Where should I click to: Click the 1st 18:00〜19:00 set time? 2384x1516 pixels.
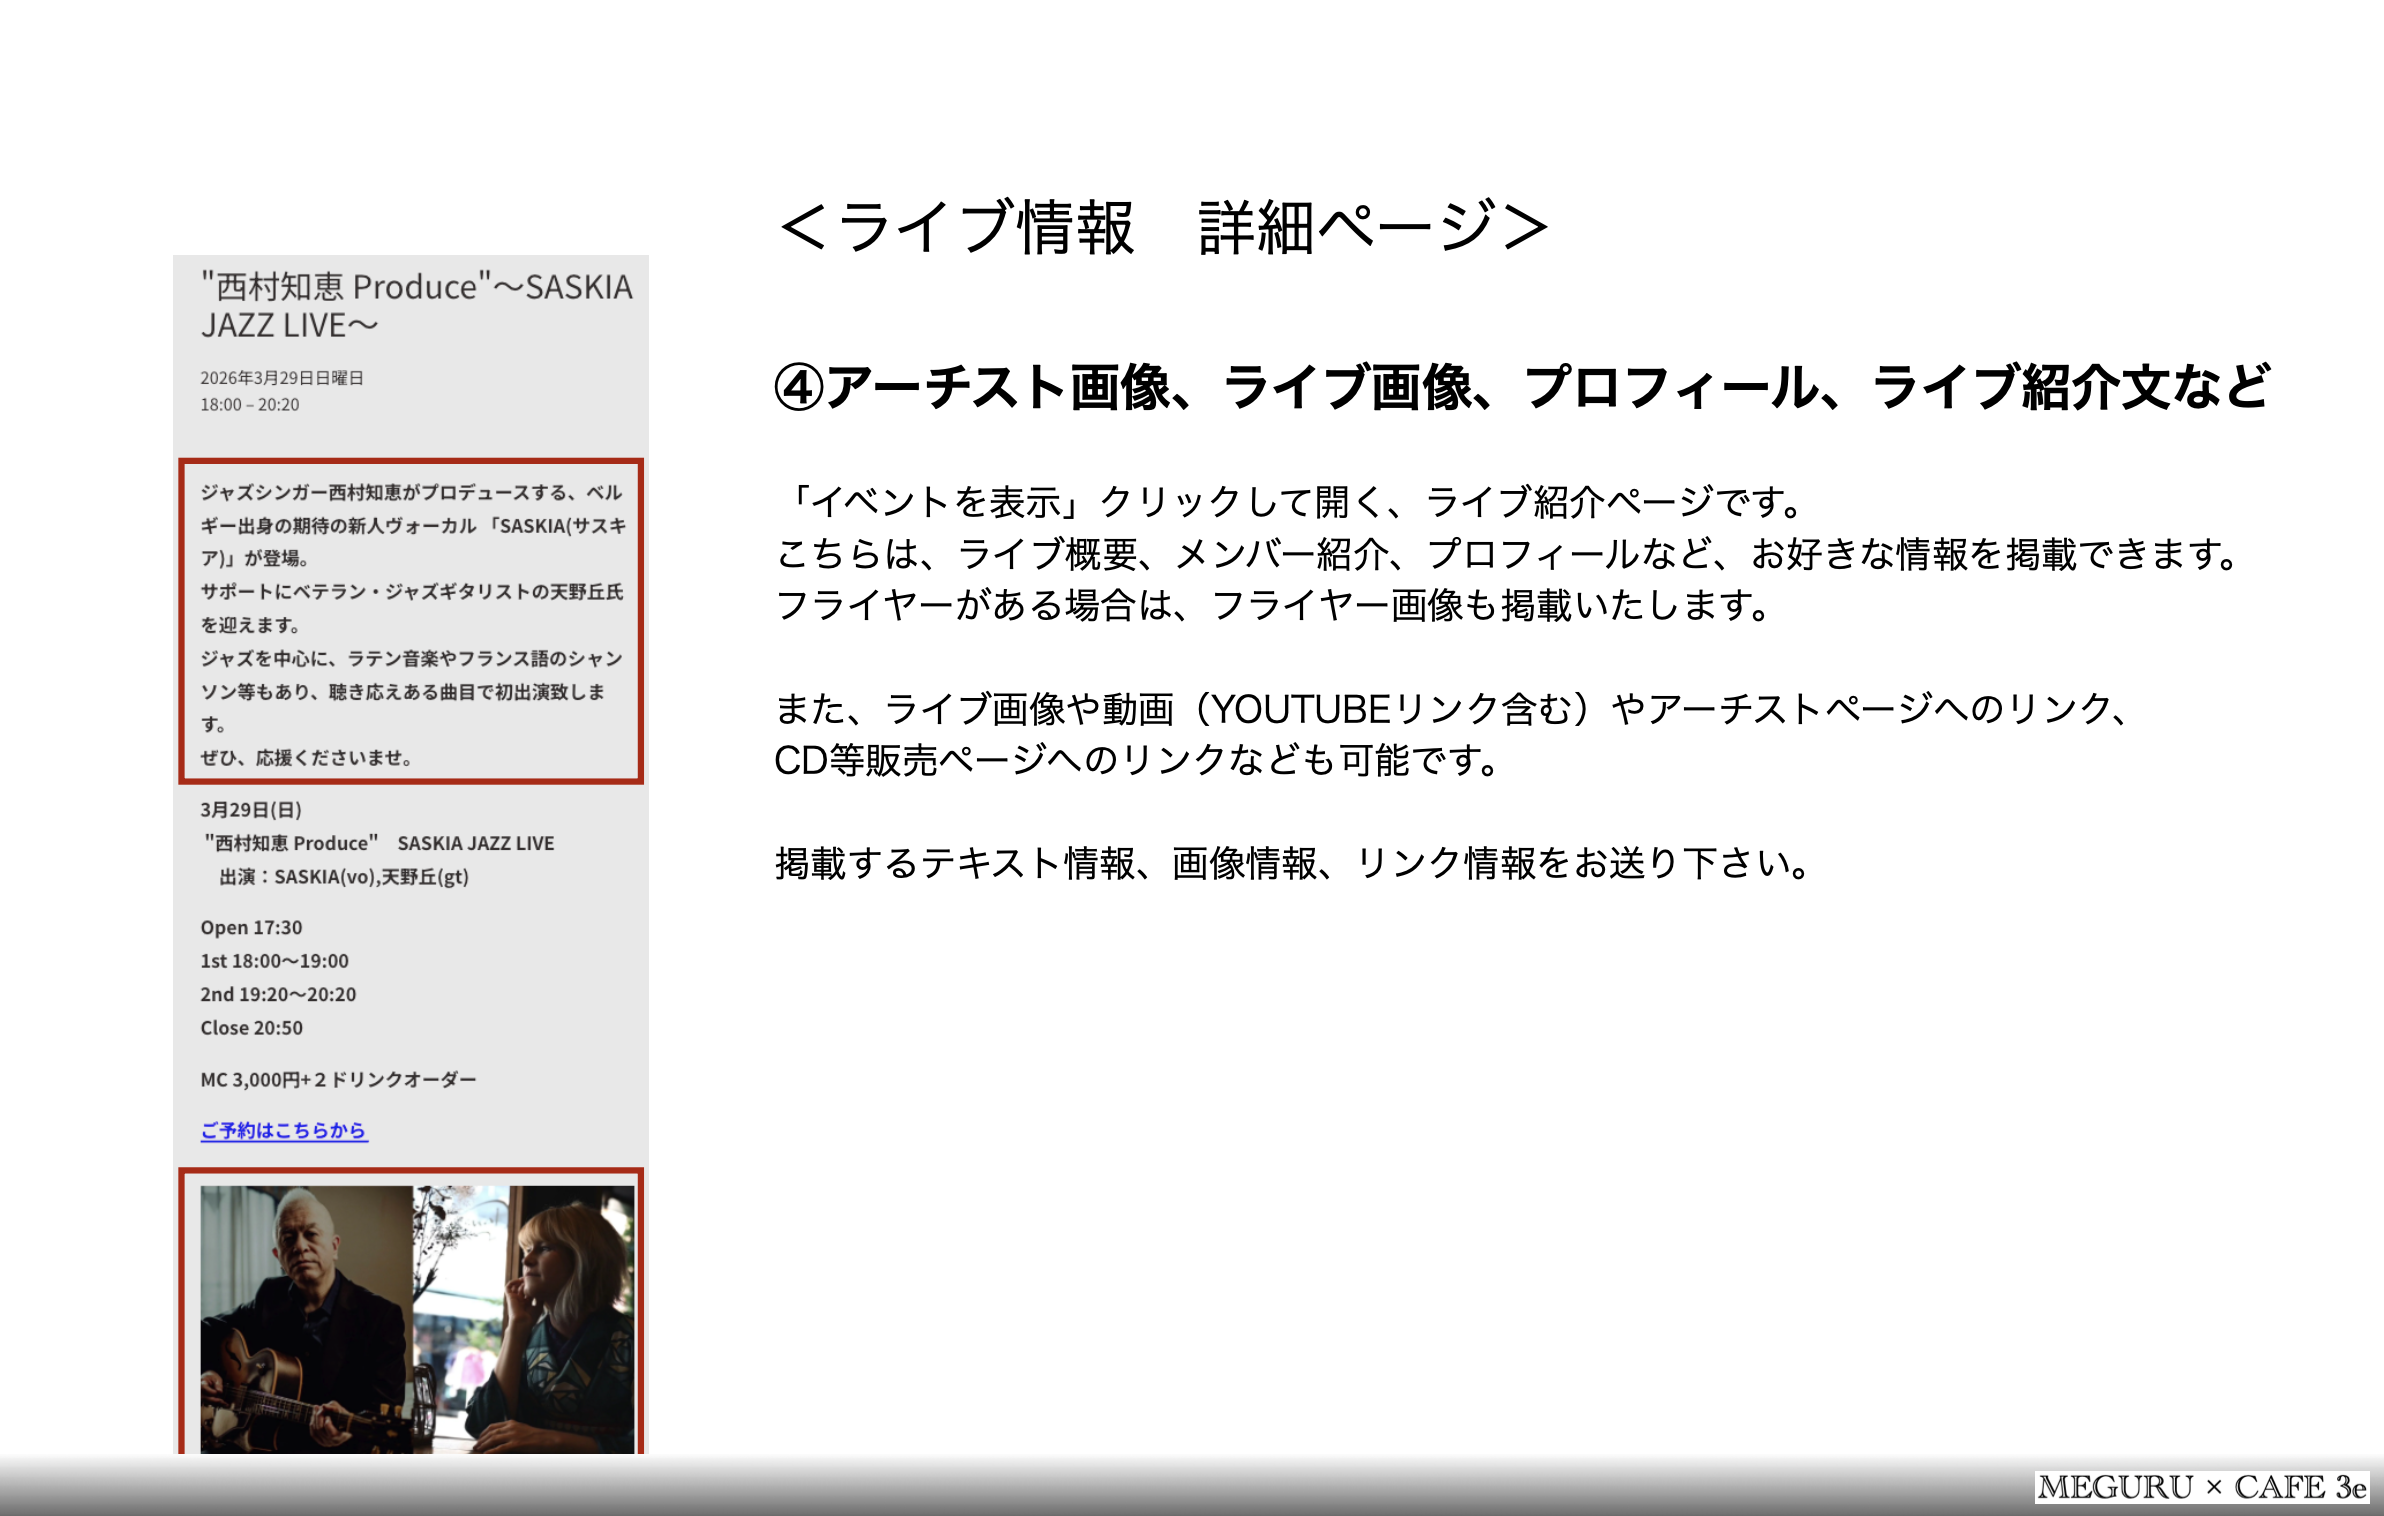(x=274, y=961)
